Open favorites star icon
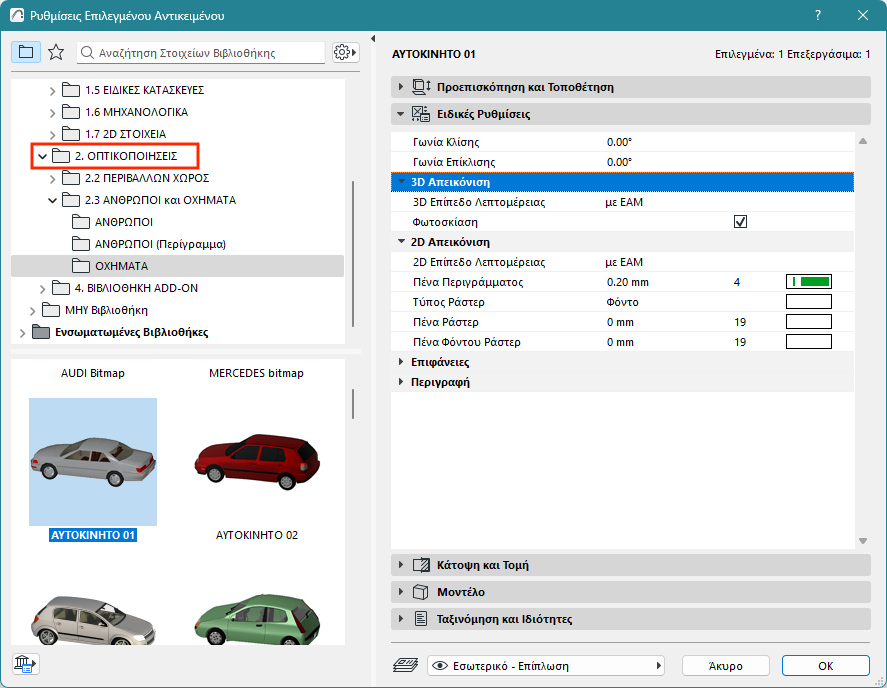This screenshot has height=688, width=887. point(56,52)
